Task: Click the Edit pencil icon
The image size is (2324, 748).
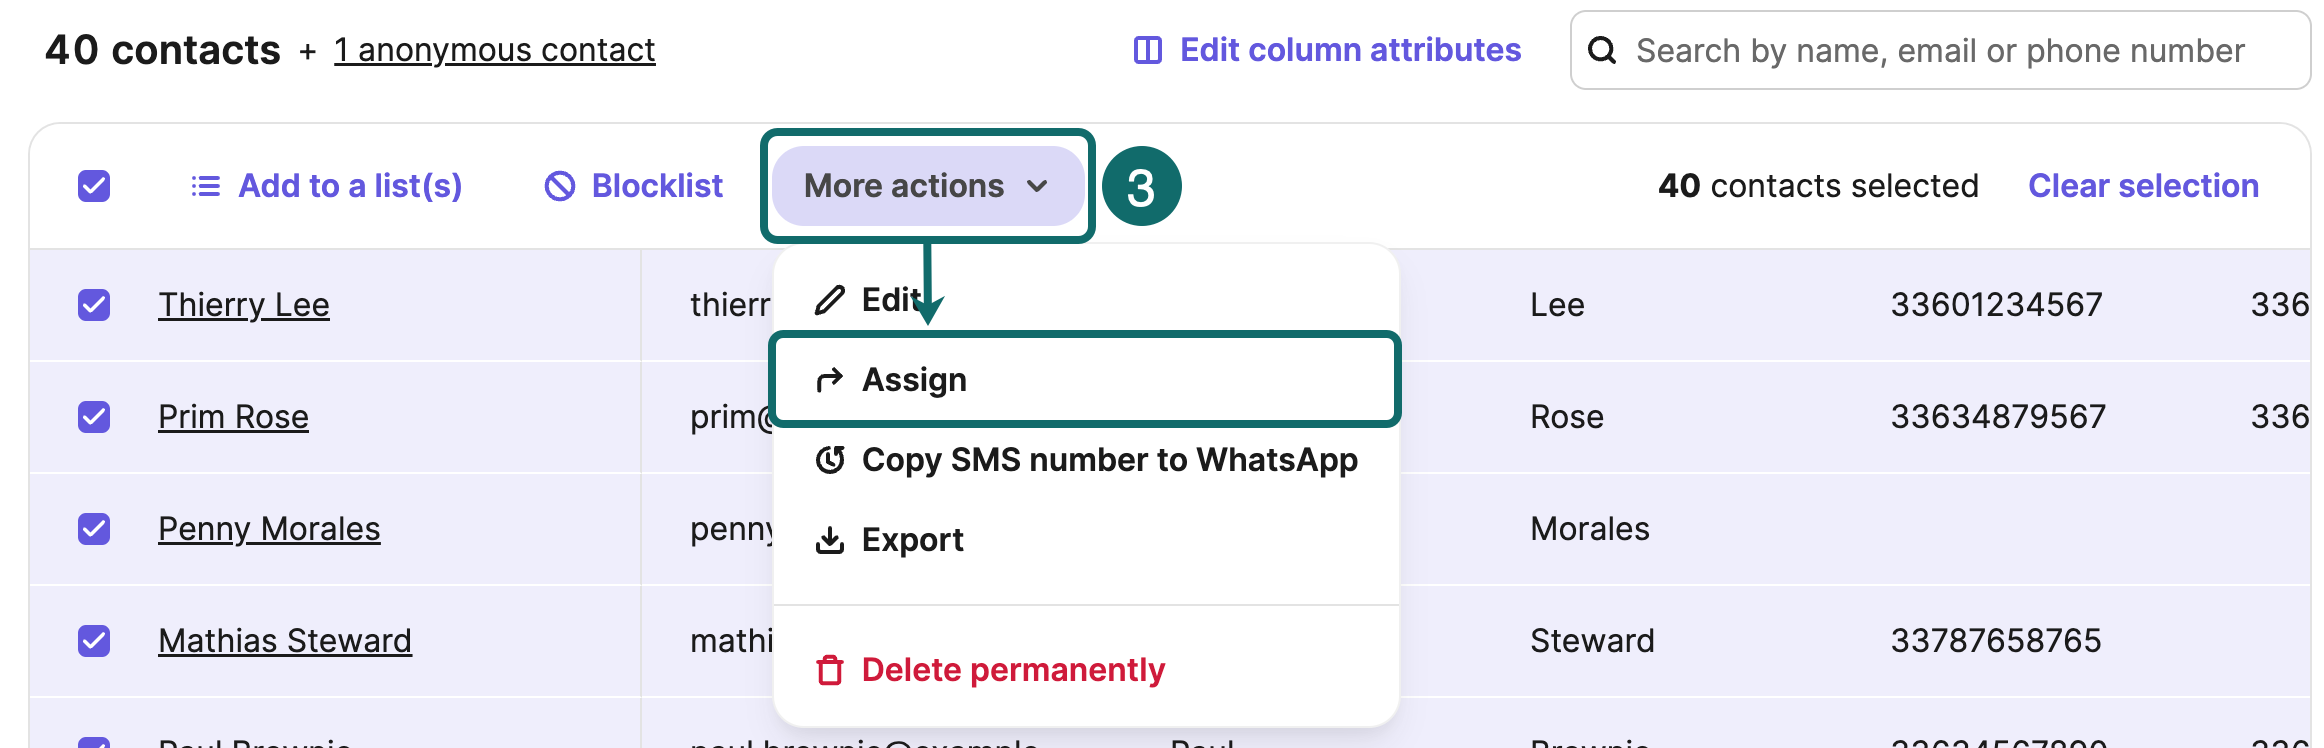Action: click(830, 300)
